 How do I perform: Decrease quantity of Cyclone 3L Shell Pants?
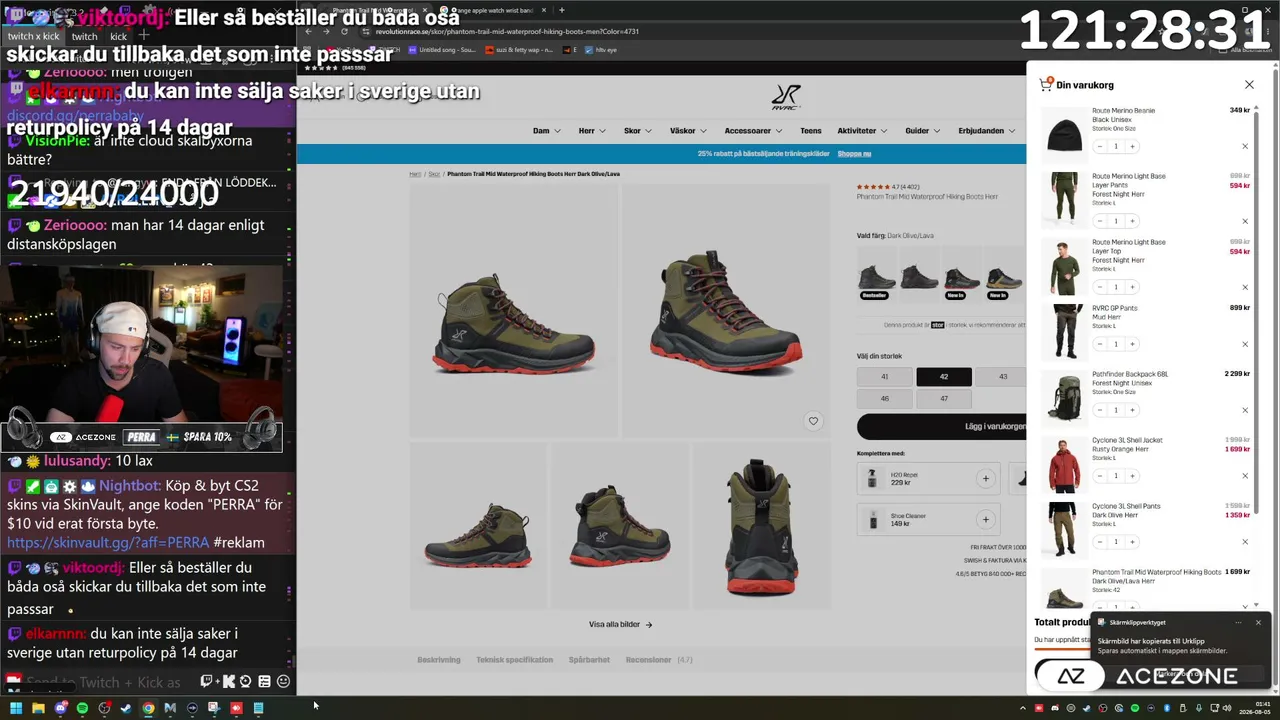[1100, 542]
